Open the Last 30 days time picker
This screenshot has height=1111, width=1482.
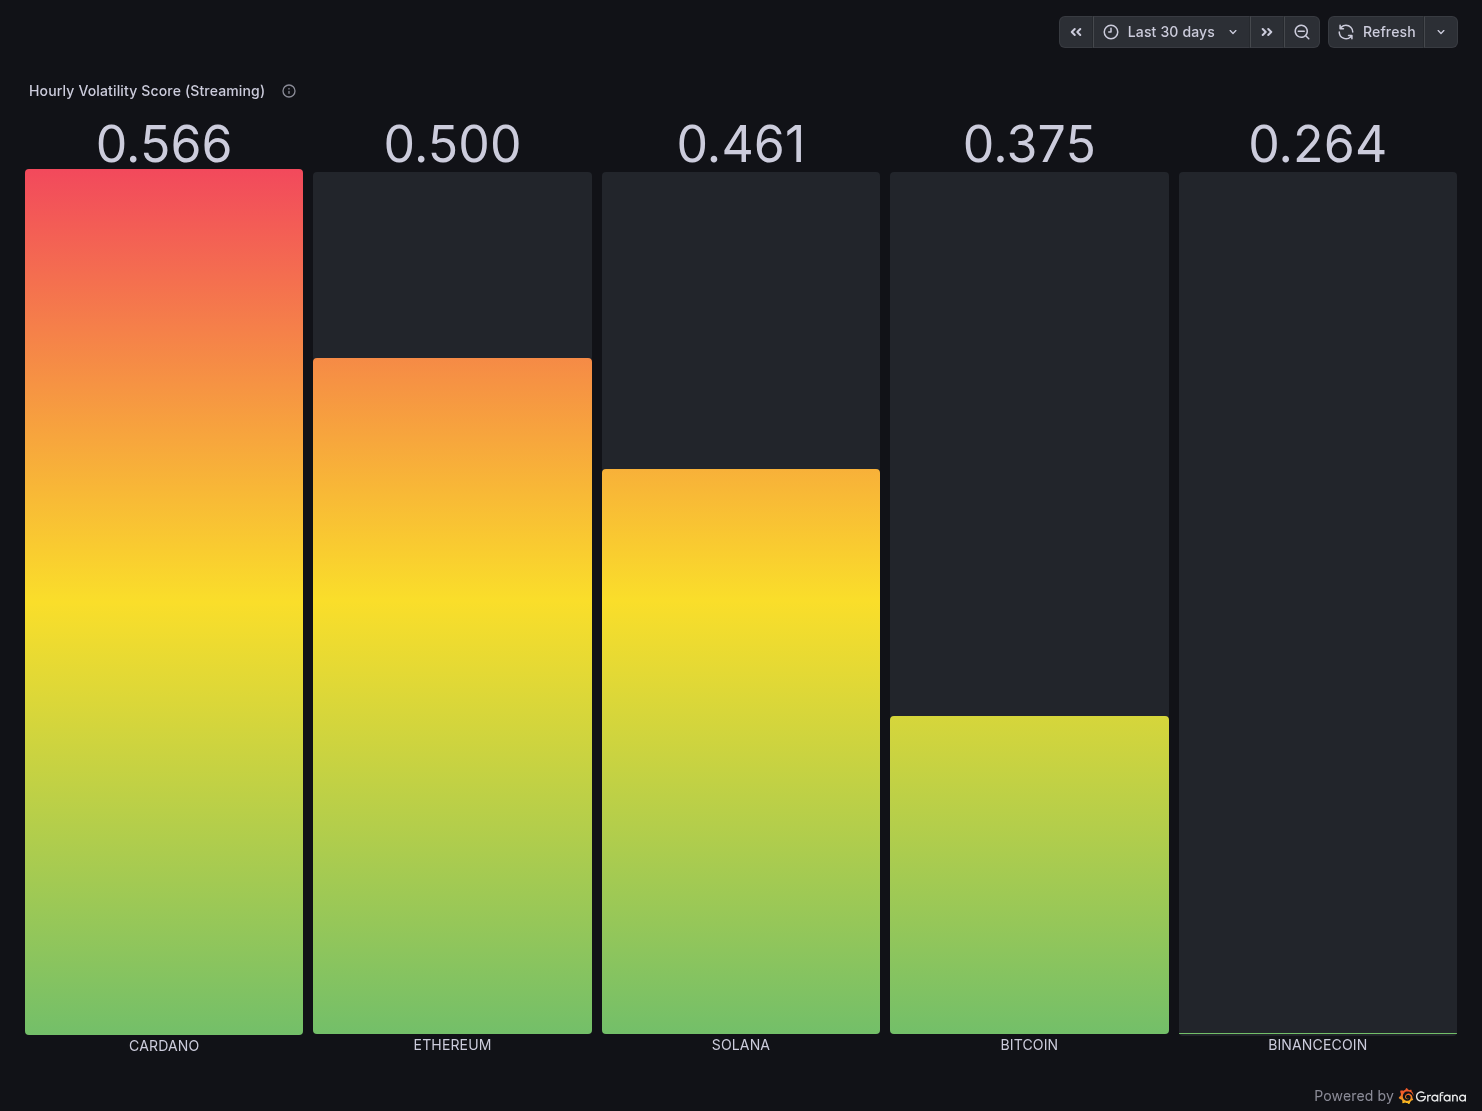pyautogui.click(x=1171, y=32)
